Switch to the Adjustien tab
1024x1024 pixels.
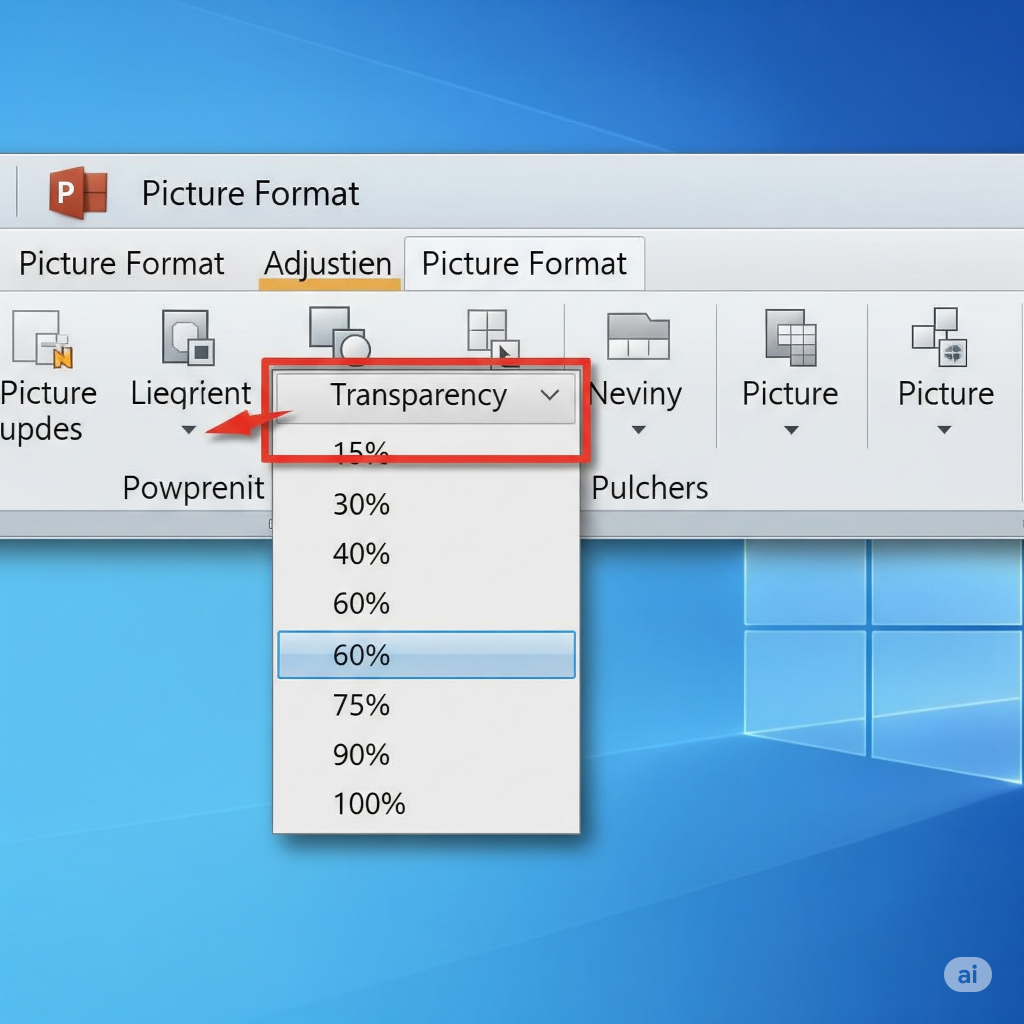(x=328, y=264)
